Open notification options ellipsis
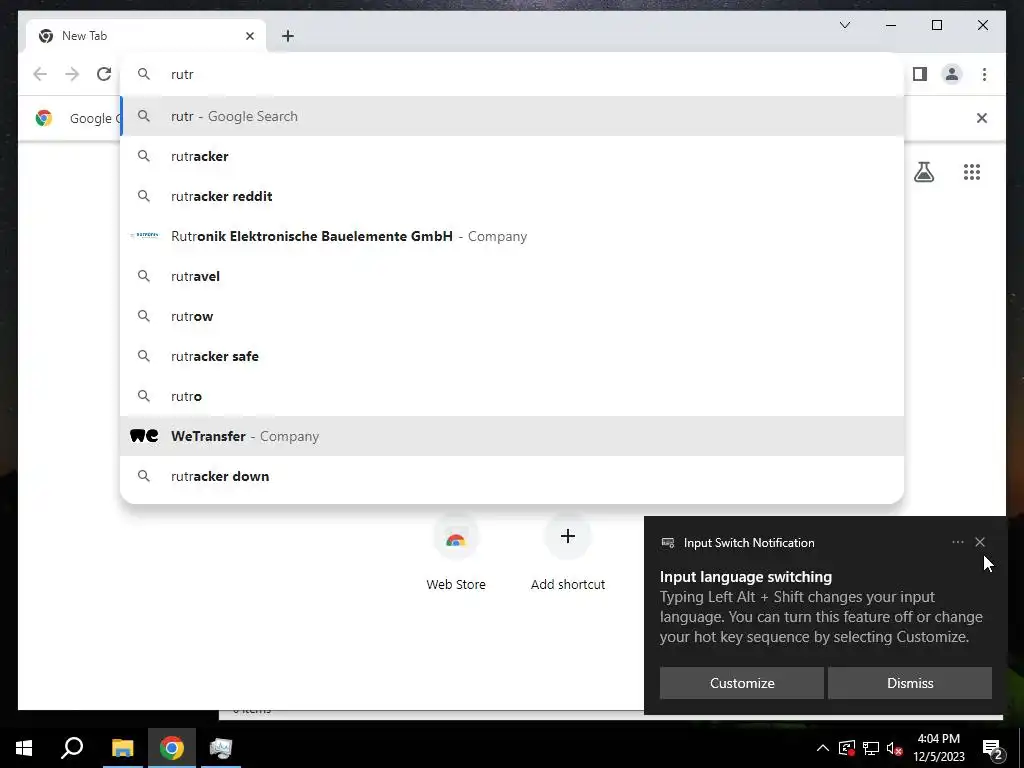1024x768 pixels. 957,542
